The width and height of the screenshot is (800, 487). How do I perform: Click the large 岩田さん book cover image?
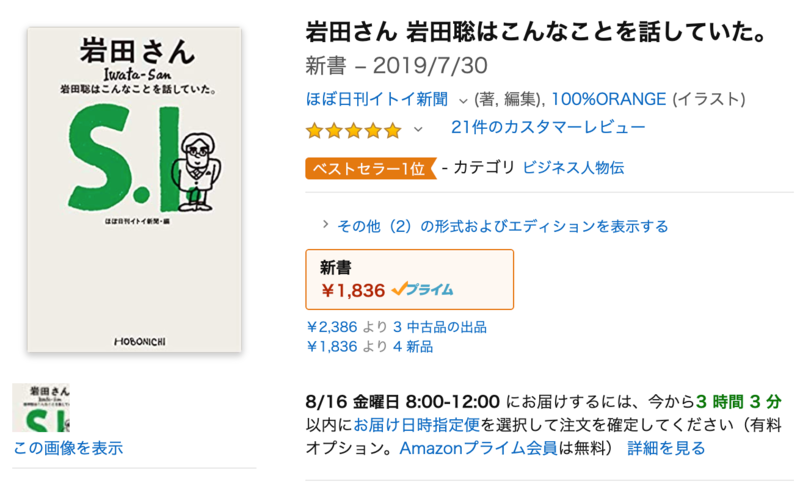(134, 190)
